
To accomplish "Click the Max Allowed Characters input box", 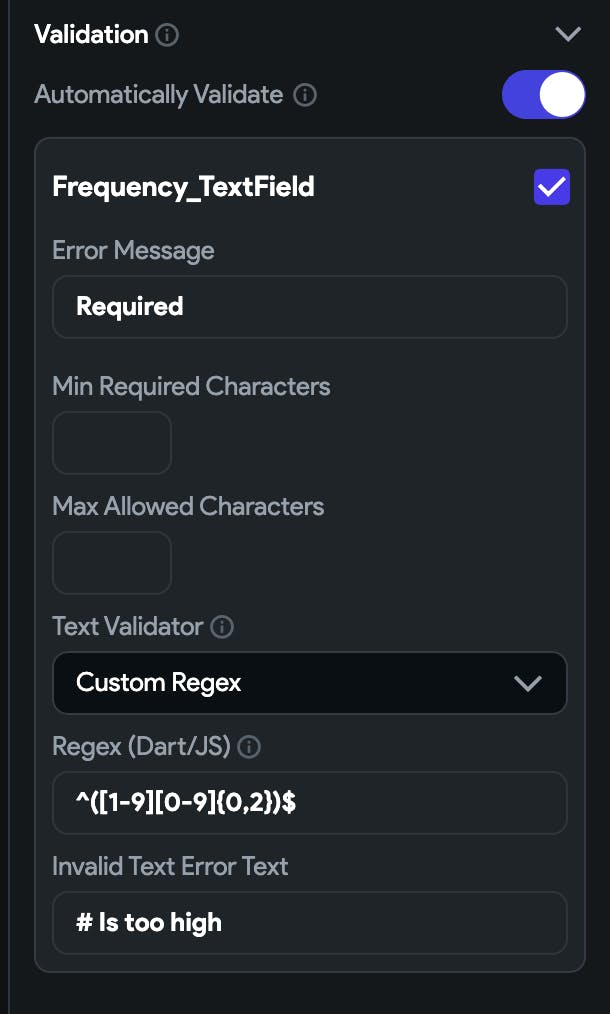I will (112, 563).
